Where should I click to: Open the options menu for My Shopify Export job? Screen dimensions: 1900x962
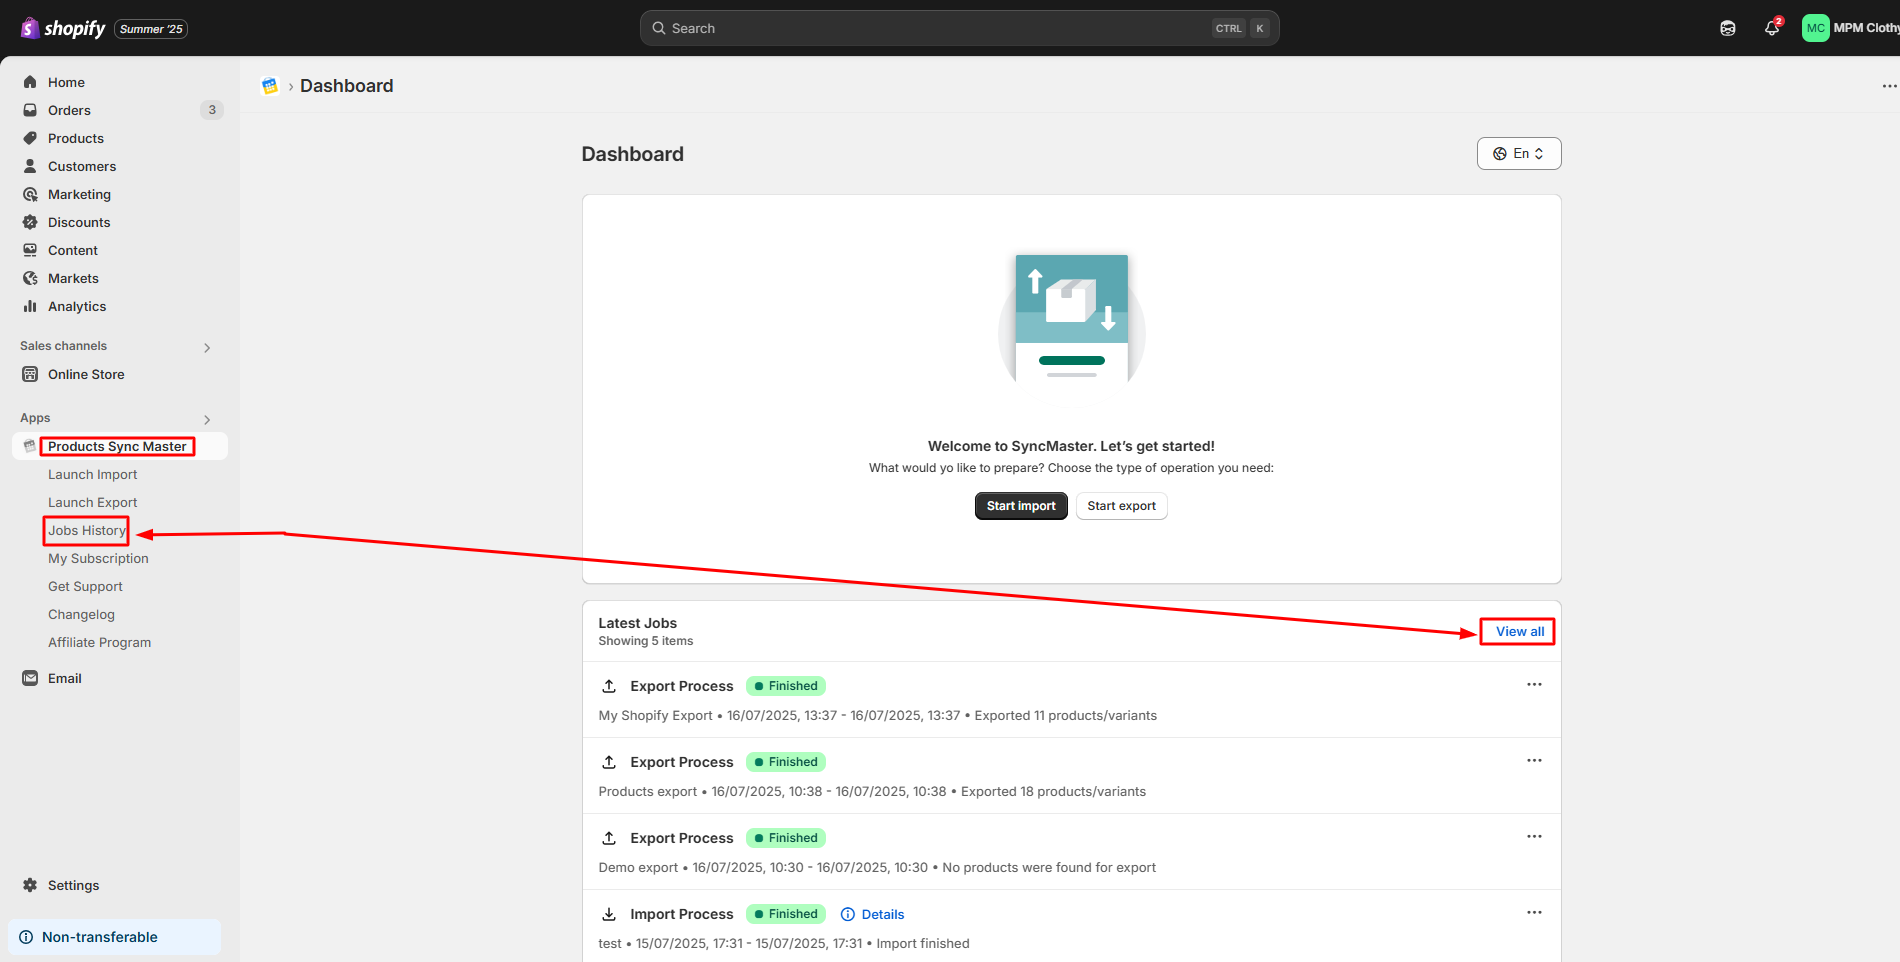pyautogui.click(x=1534, y=685)
